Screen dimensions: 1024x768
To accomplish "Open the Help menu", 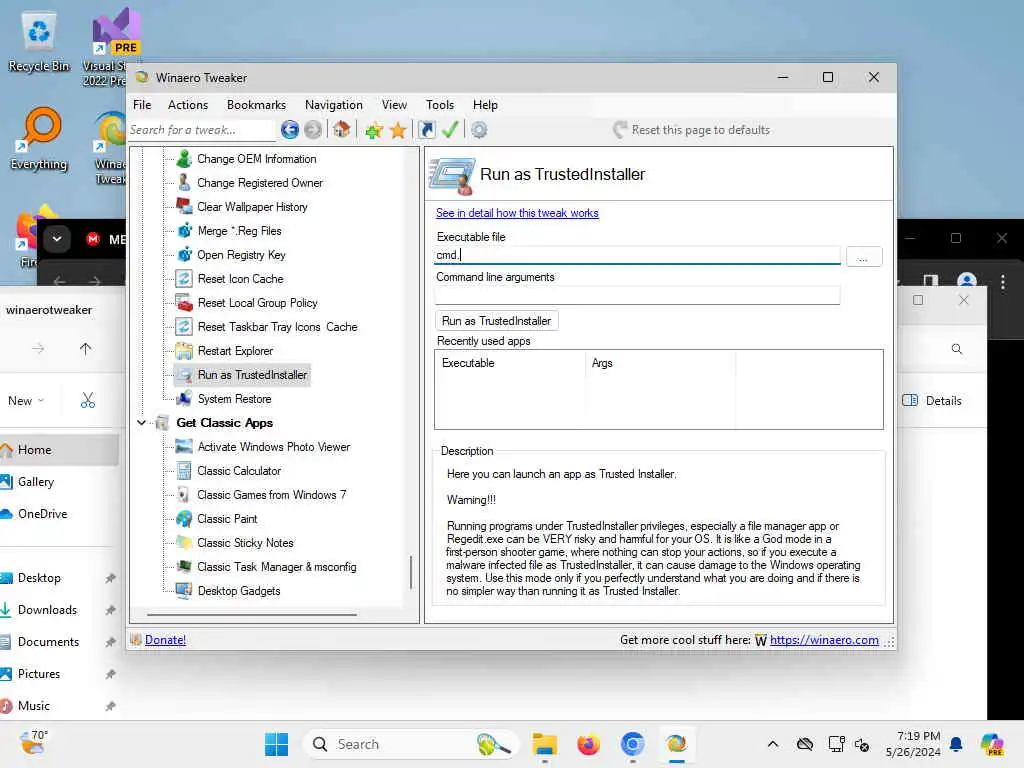I will 485,105.
